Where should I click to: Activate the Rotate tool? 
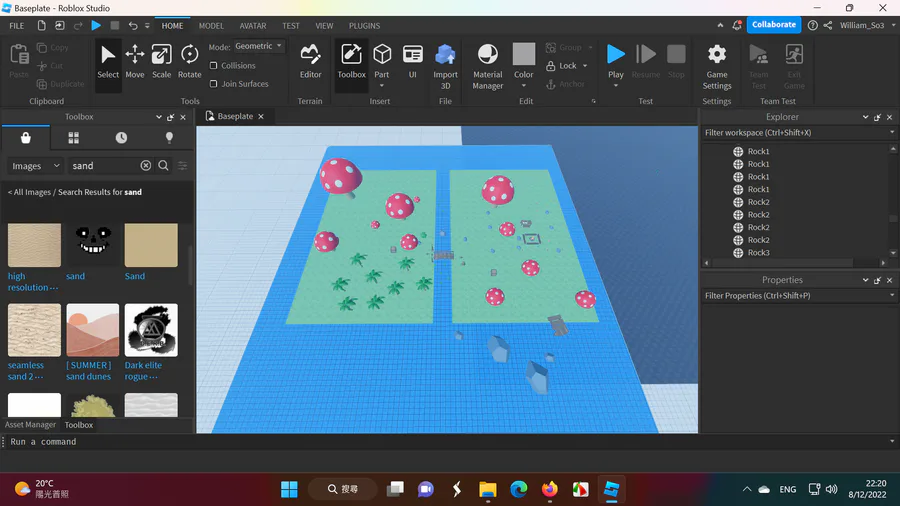pyautogui.click(x=189, y=62)
